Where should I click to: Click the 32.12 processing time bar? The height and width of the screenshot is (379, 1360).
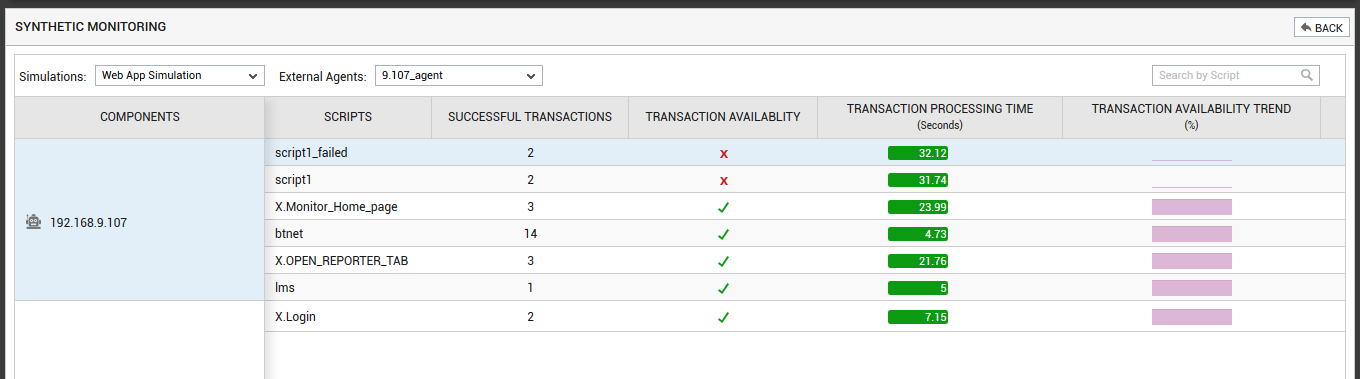coord(918,153)
